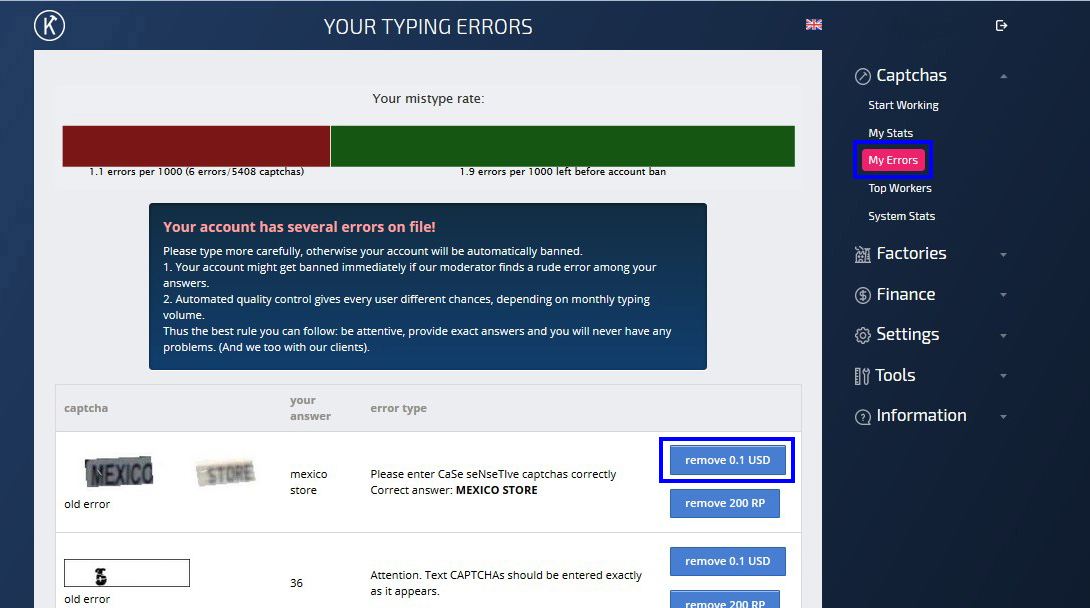Remove MEXICO STORE error for 0.1 USD

727,460
